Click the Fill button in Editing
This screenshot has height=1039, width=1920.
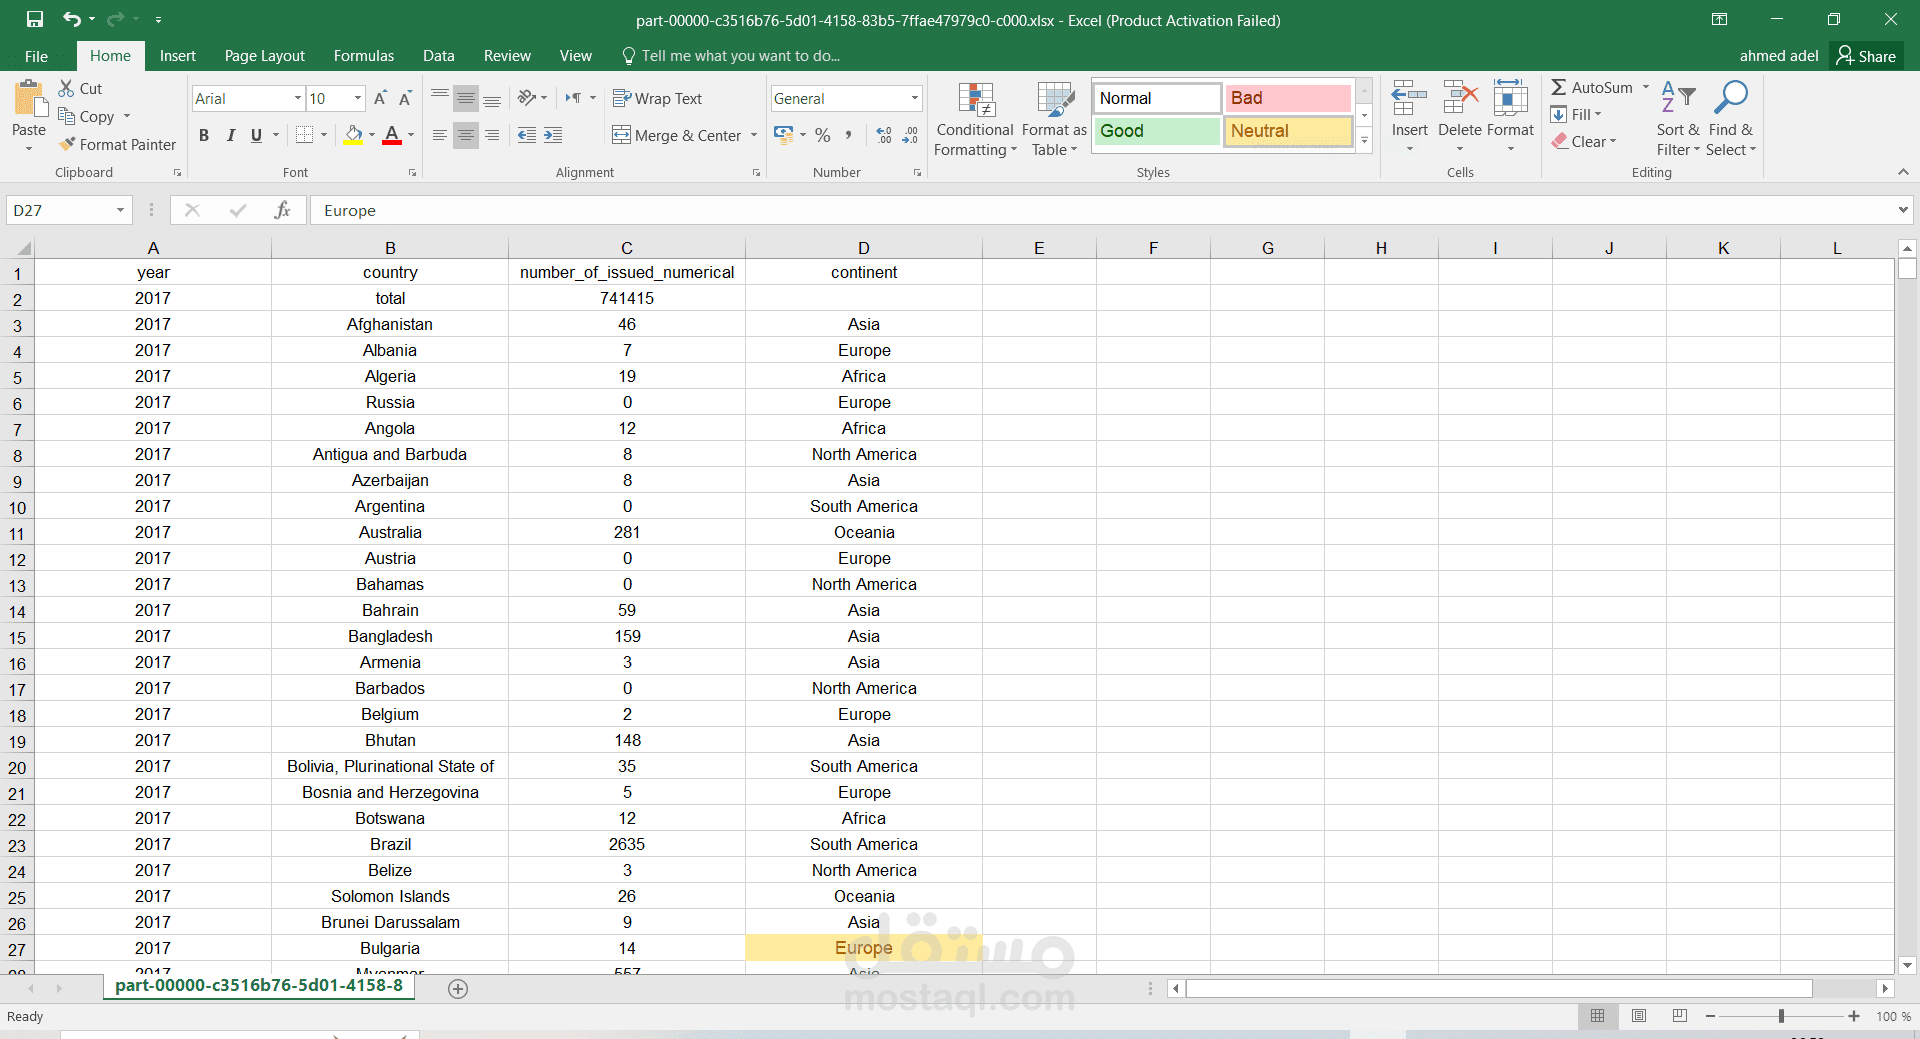pos(1576,115)
